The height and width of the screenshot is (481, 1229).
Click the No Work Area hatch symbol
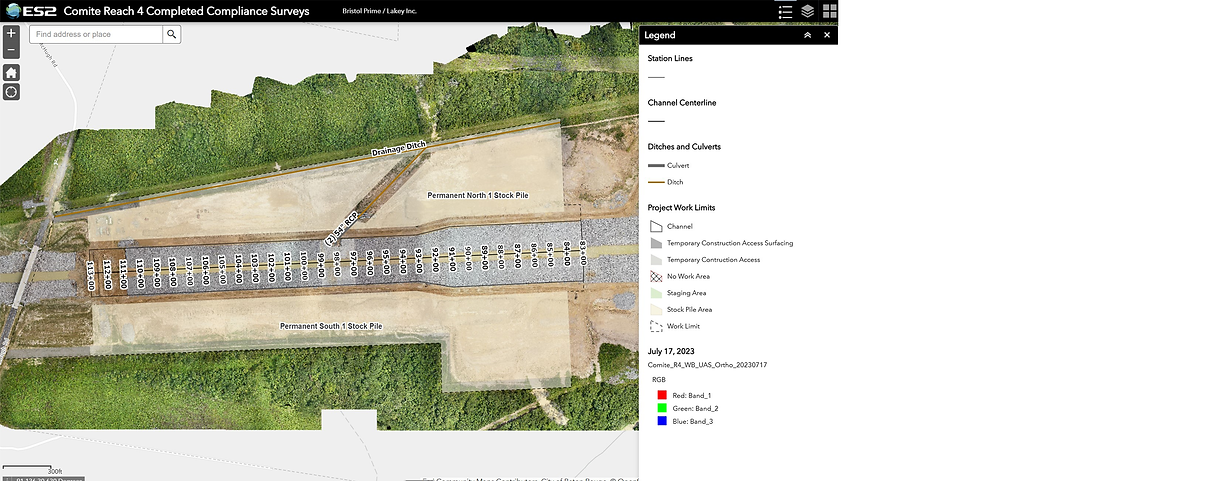coord(656,276)
